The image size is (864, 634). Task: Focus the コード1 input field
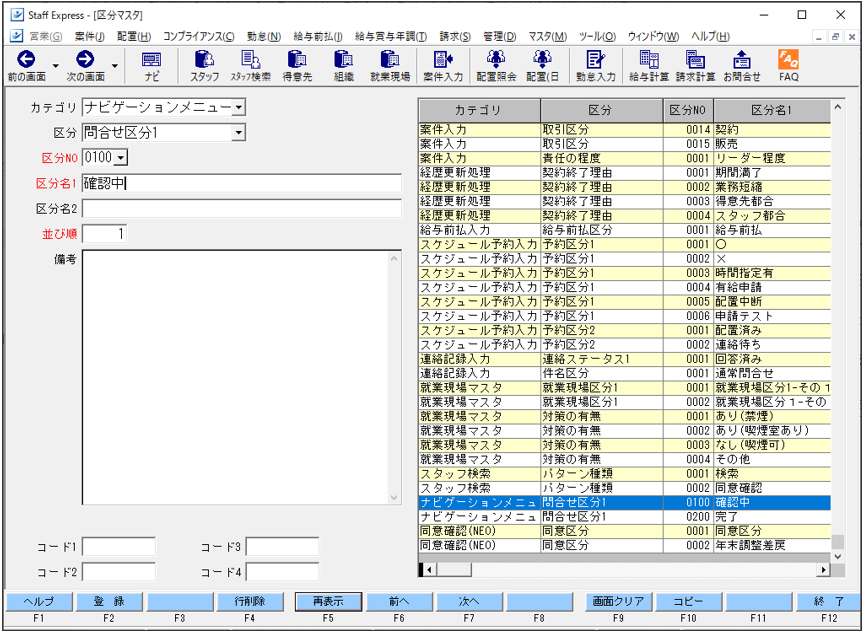pyautogui.click(x=118, y=547)
